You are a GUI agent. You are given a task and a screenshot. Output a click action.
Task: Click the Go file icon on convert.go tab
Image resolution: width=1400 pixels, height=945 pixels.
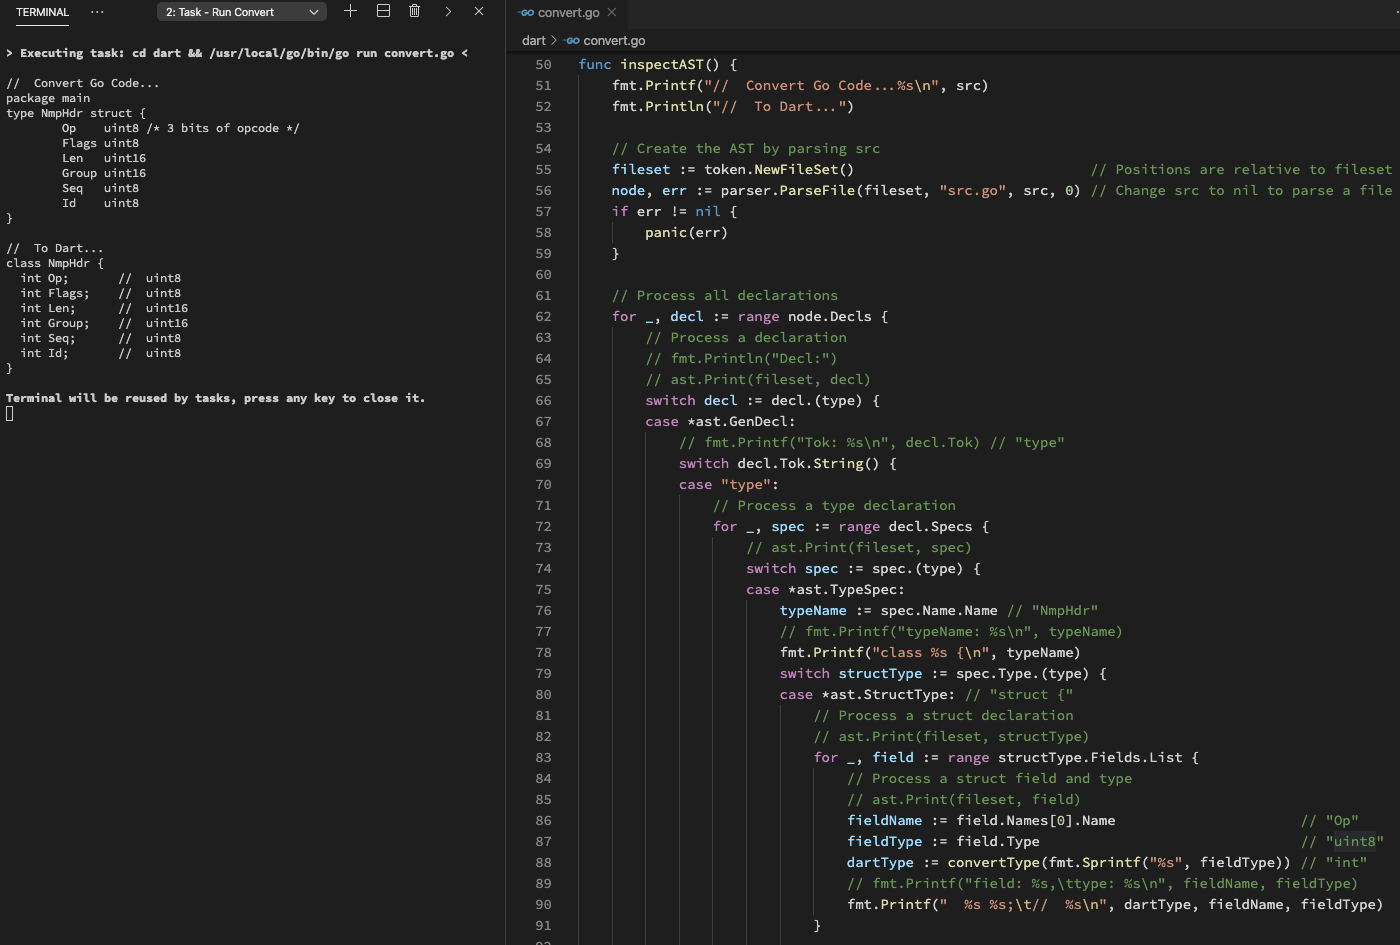point(527,13)
